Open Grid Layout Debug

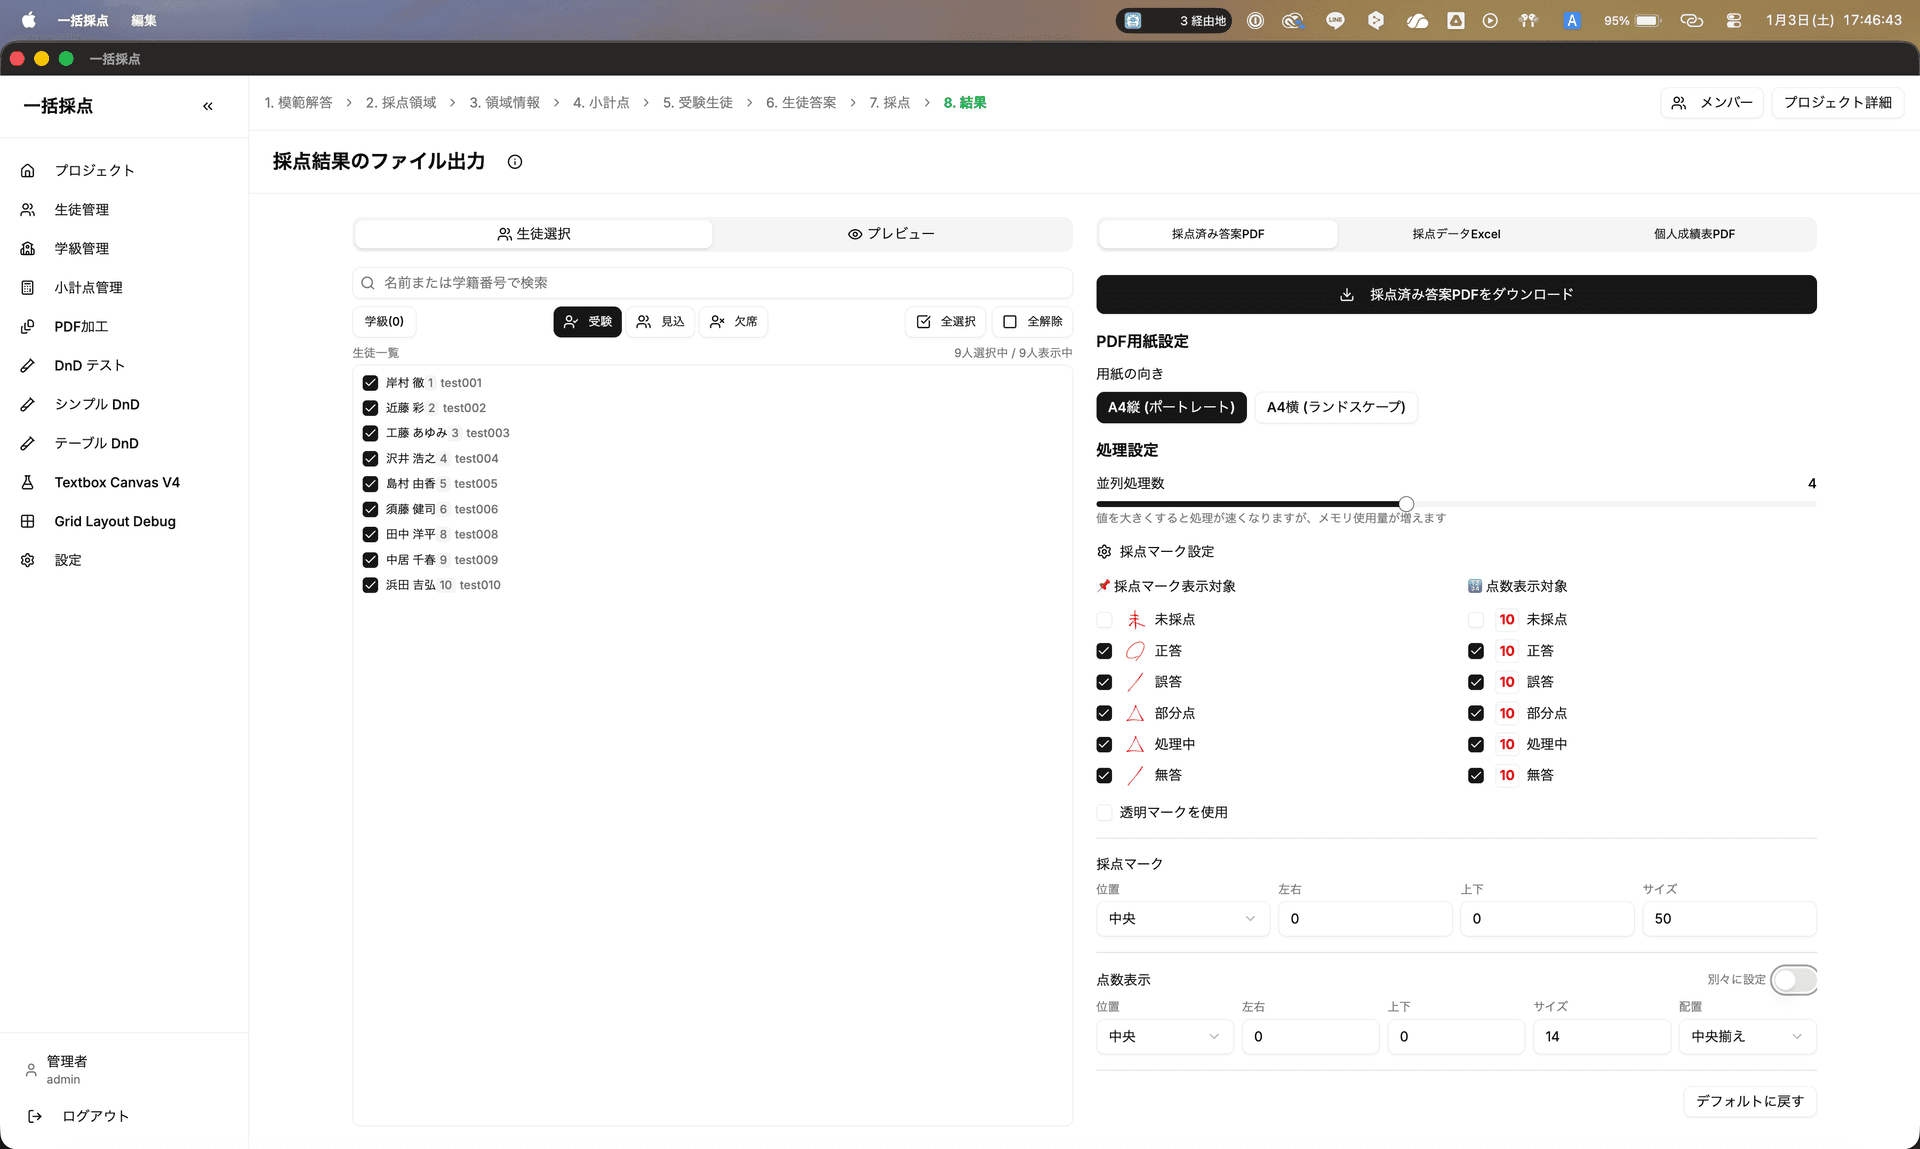point(112,521)
